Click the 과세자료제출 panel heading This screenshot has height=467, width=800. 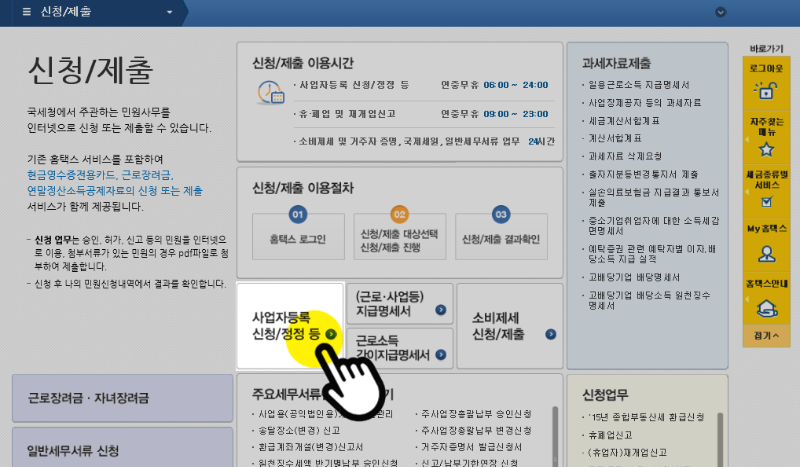616,63
